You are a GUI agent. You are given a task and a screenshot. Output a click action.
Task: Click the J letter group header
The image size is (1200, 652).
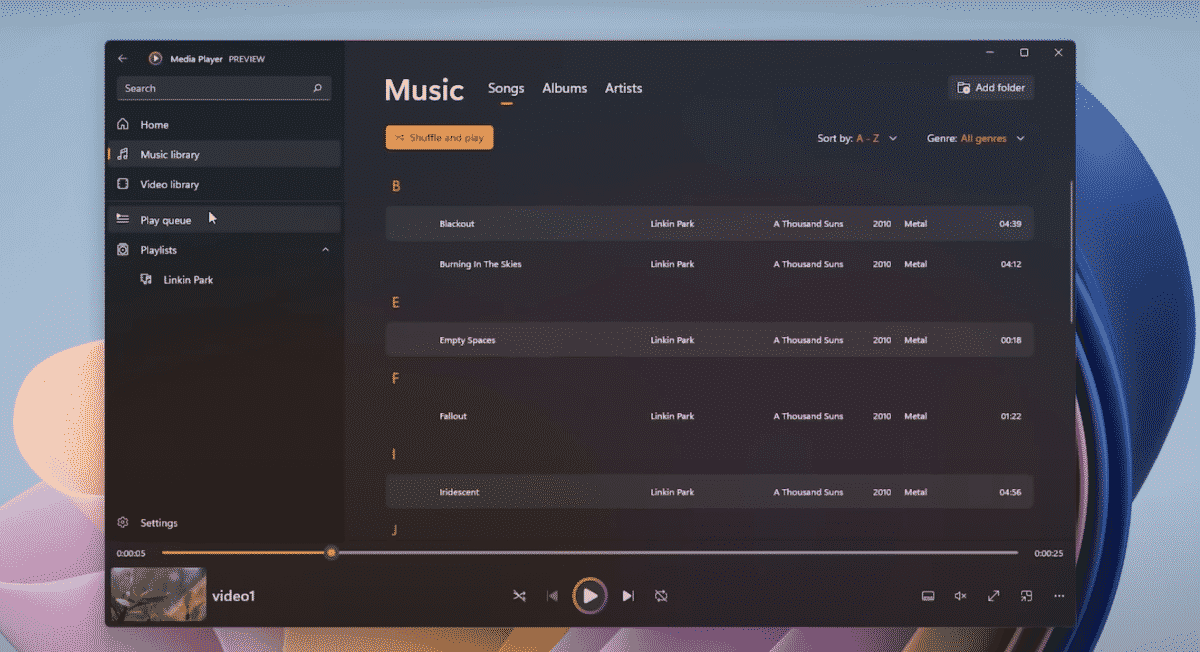click(395, 530)
